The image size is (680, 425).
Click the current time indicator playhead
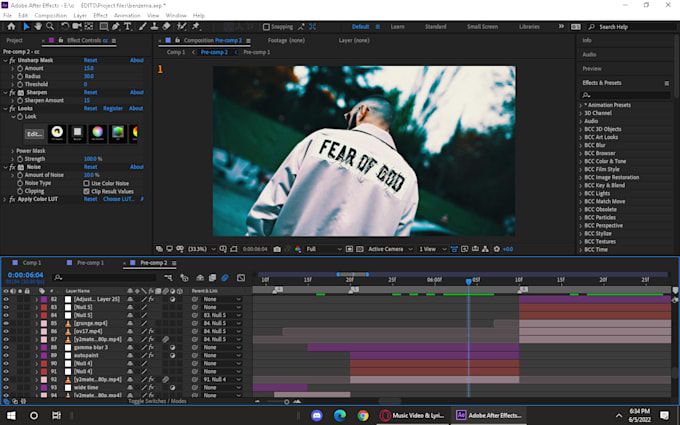tap(468, 281)
